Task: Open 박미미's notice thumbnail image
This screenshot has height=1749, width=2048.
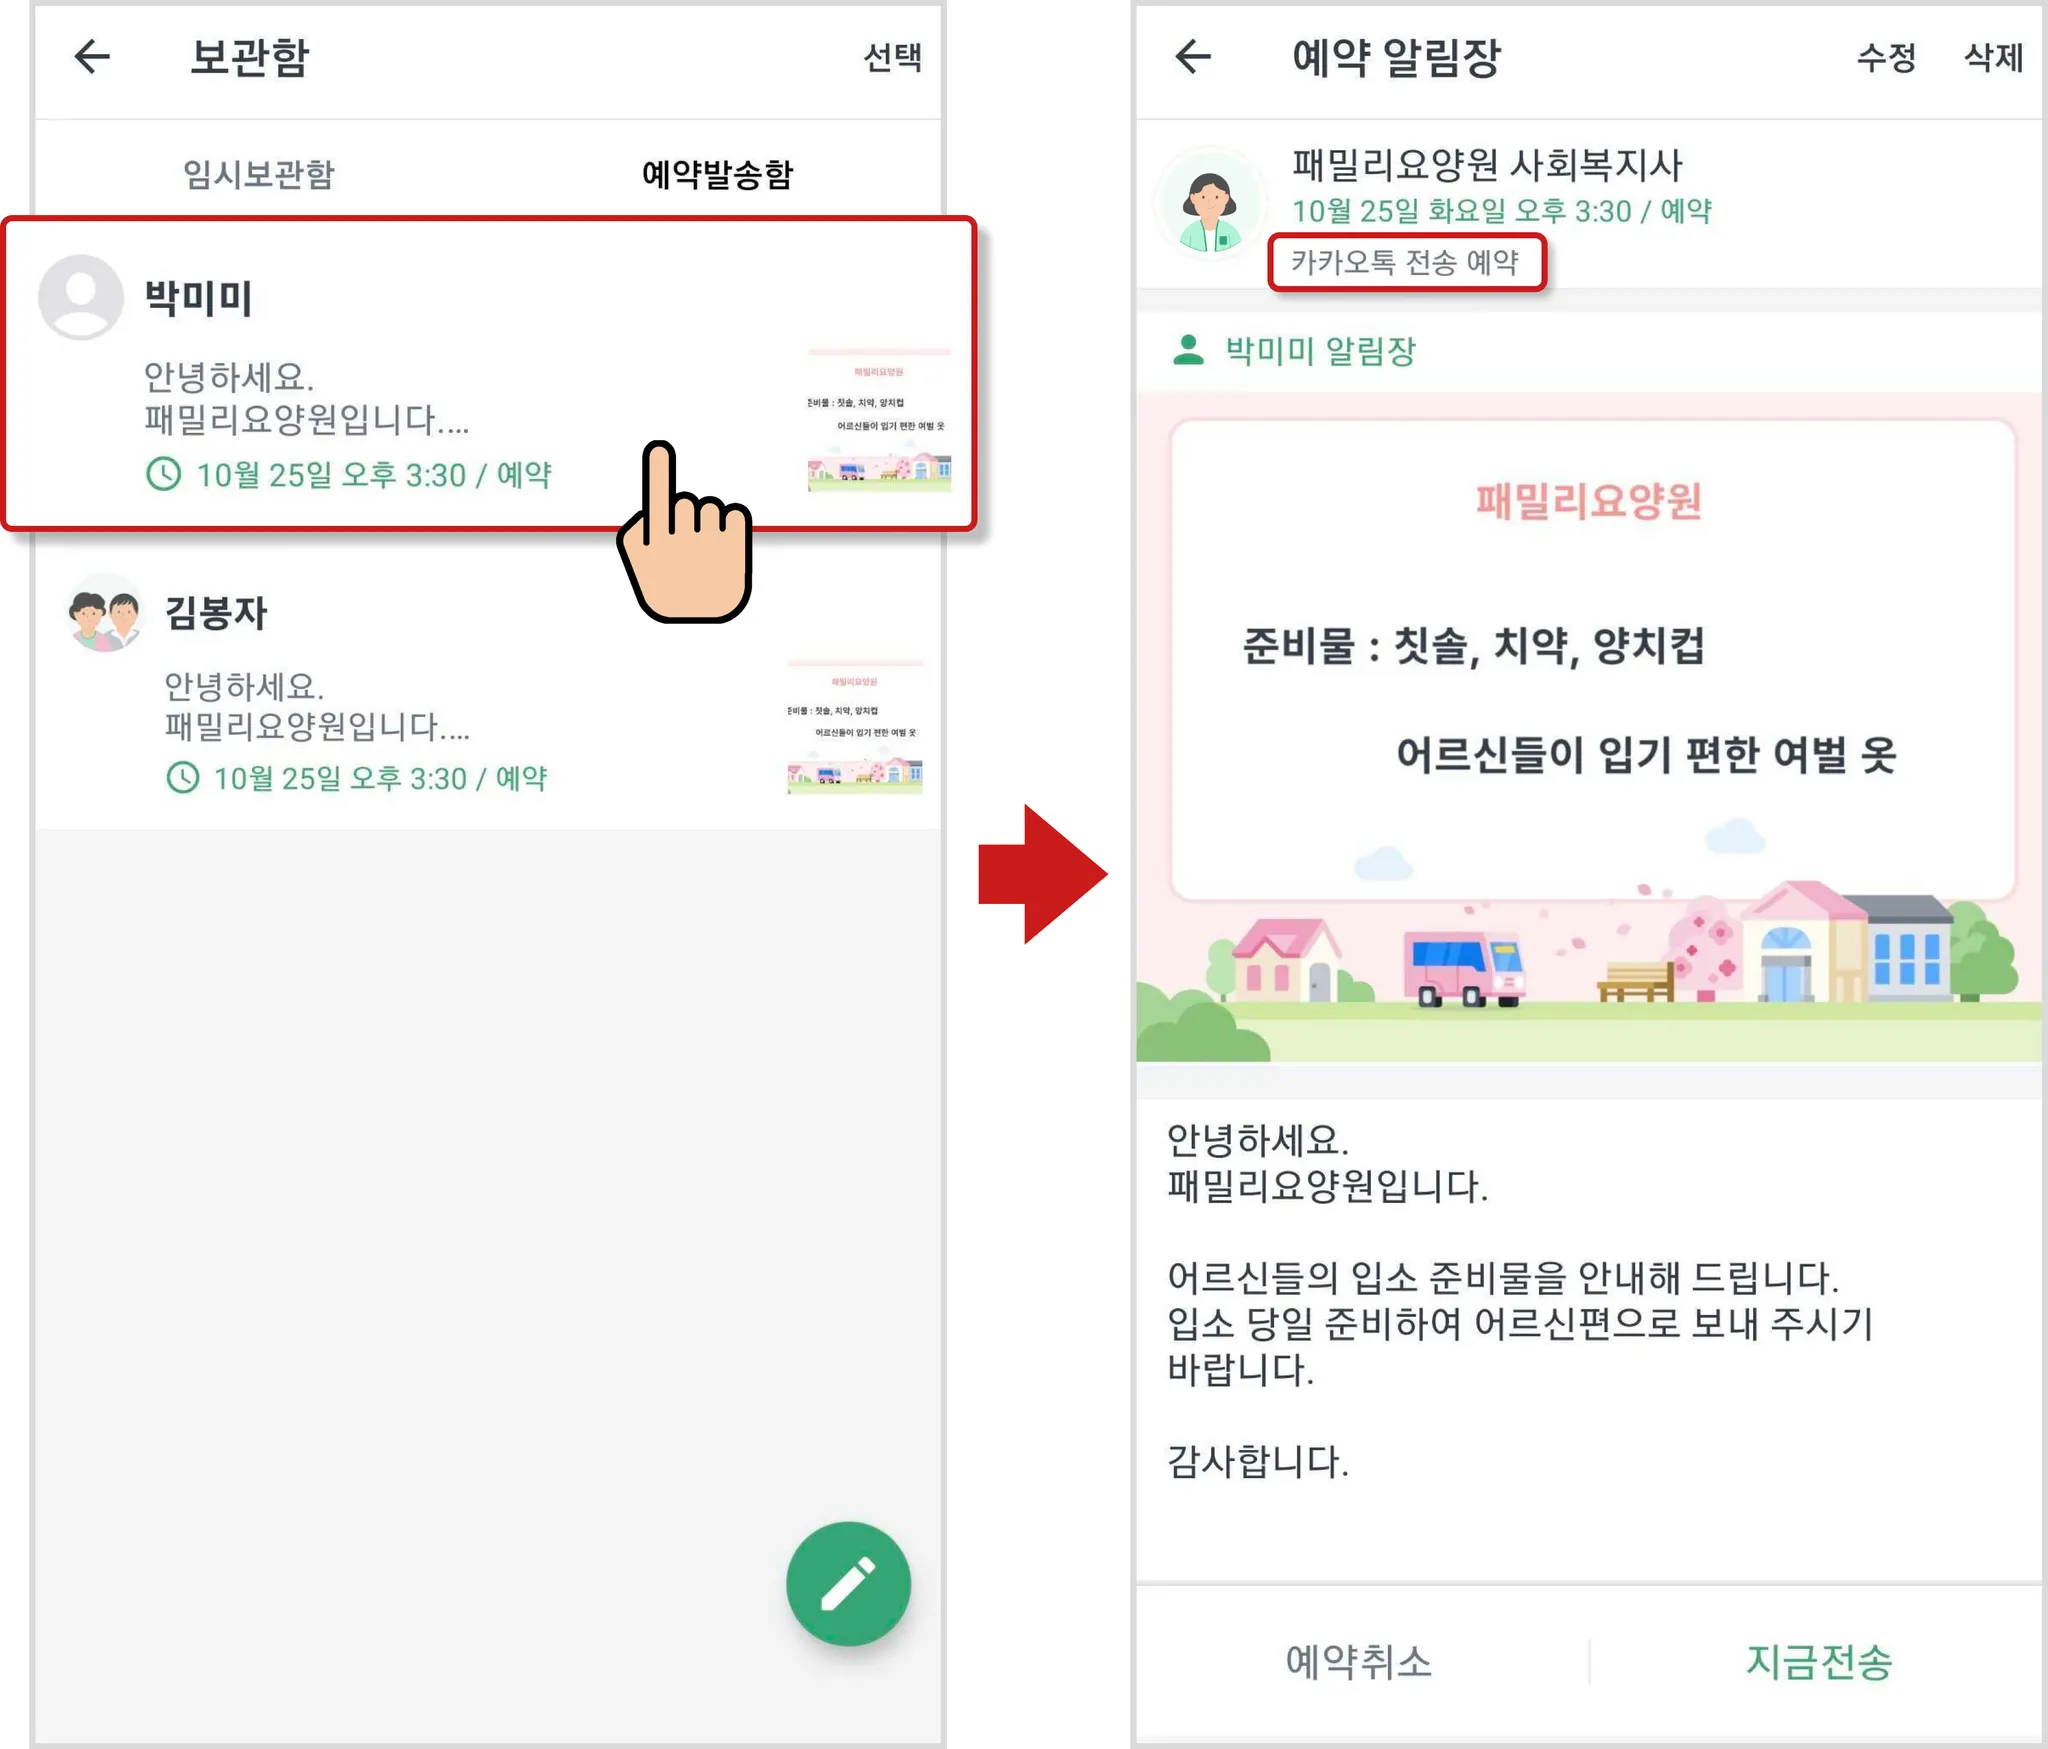Action: 879,421
